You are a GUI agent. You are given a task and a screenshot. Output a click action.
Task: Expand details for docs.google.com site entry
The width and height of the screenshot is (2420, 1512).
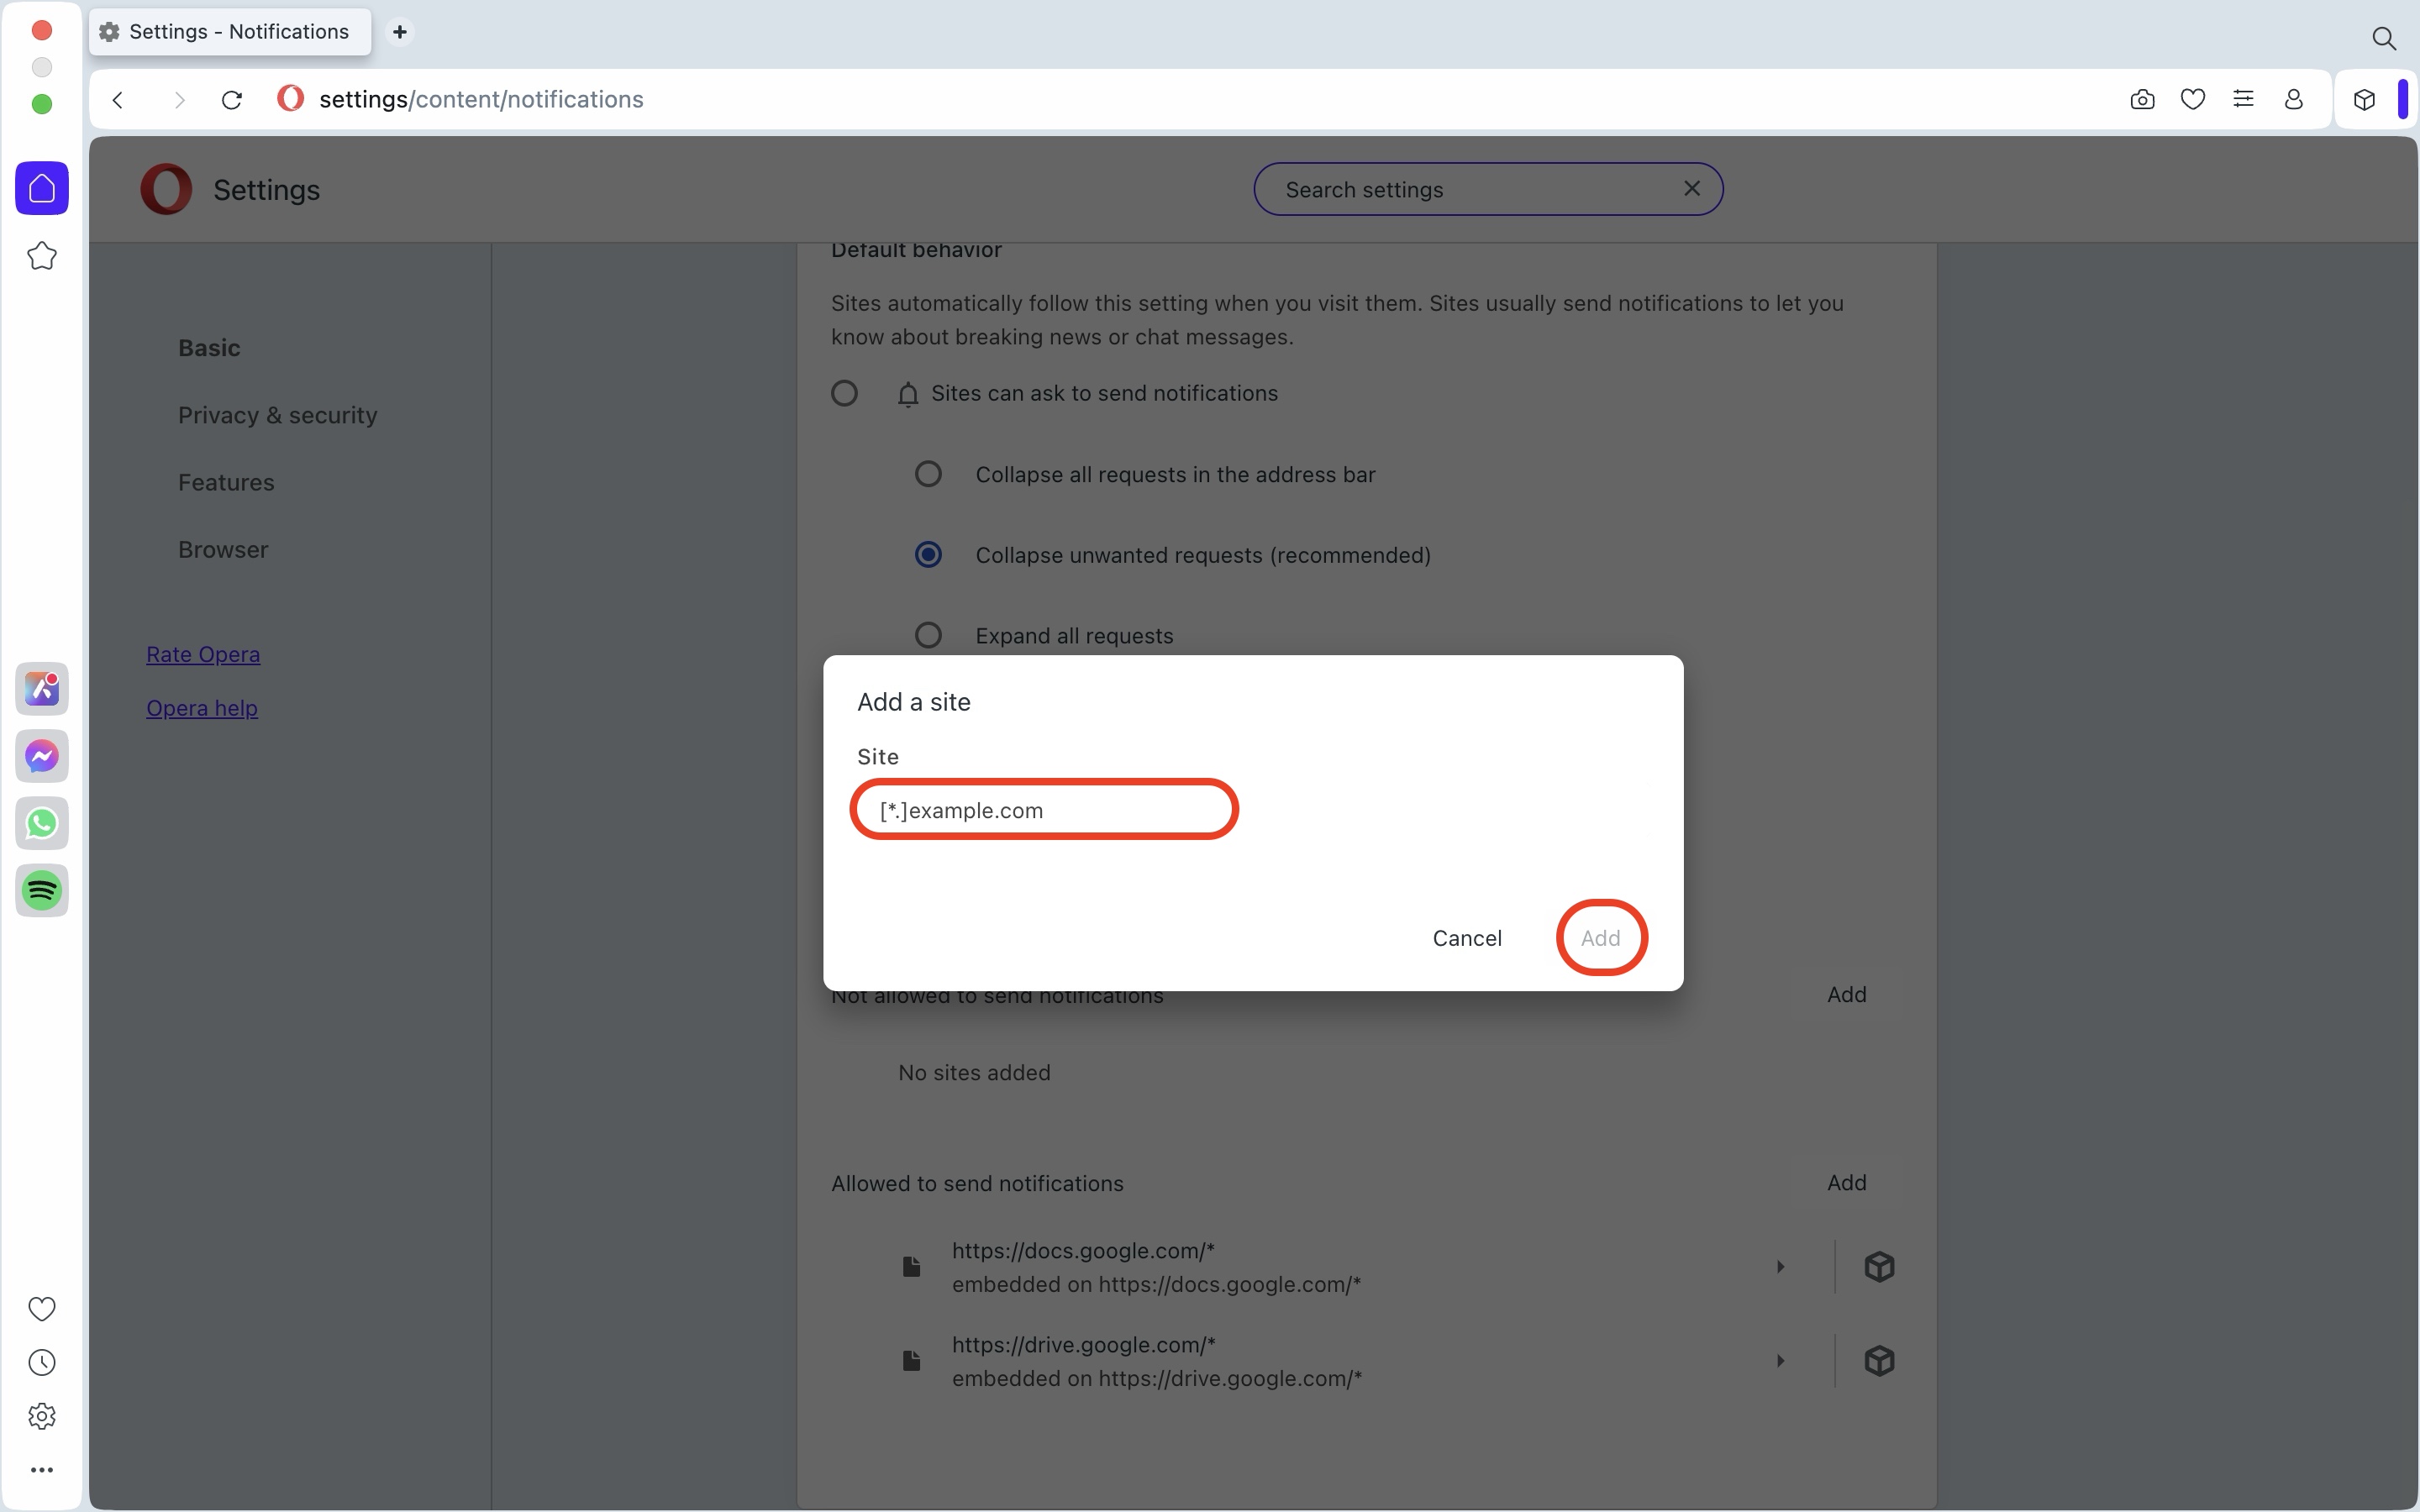[x=1780, y=1267]
